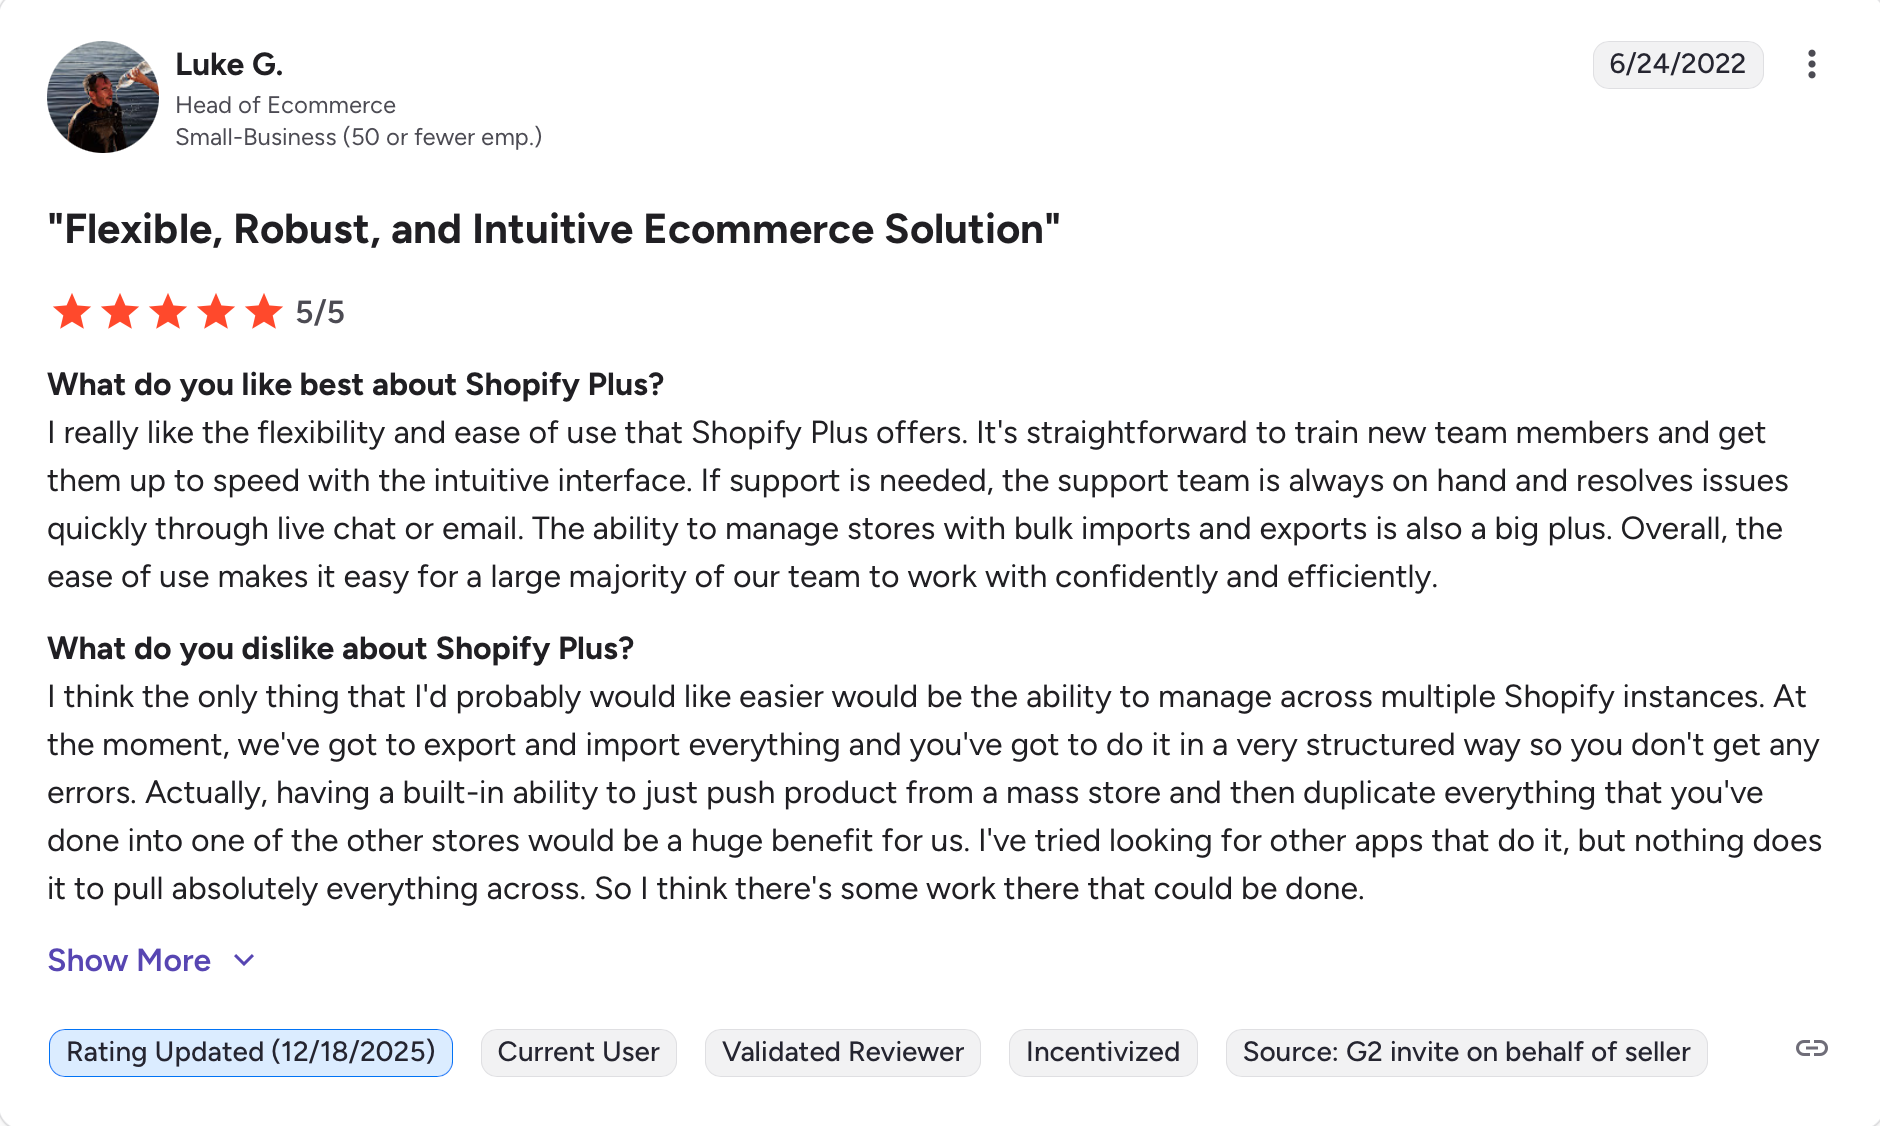Screen dimensions: 1880x1126
Task: Click the Source: G2 invite tag
Action: coord(1465,1052)
